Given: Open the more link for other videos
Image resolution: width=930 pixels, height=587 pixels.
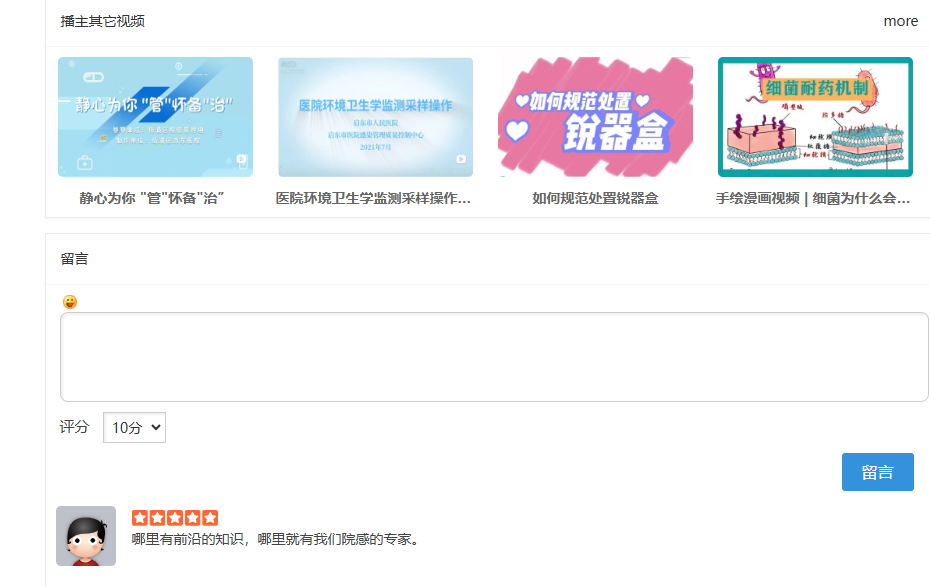Looking at the screenshot, I should pos(900,21).
